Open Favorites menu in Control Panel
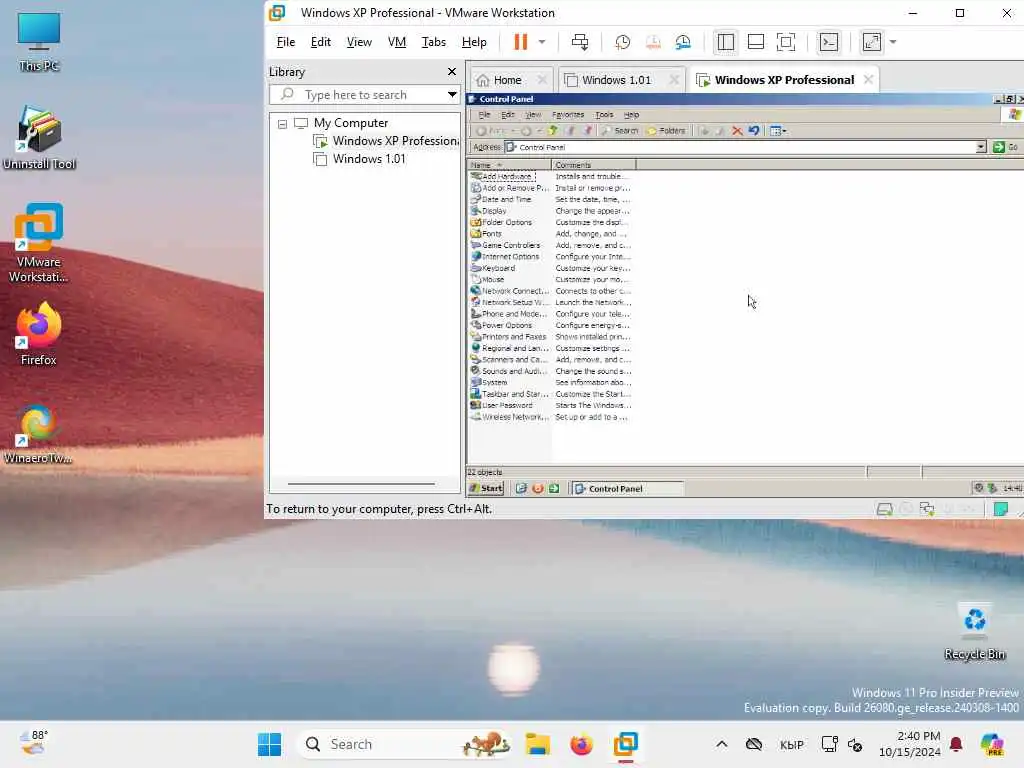 click(568, 114)
